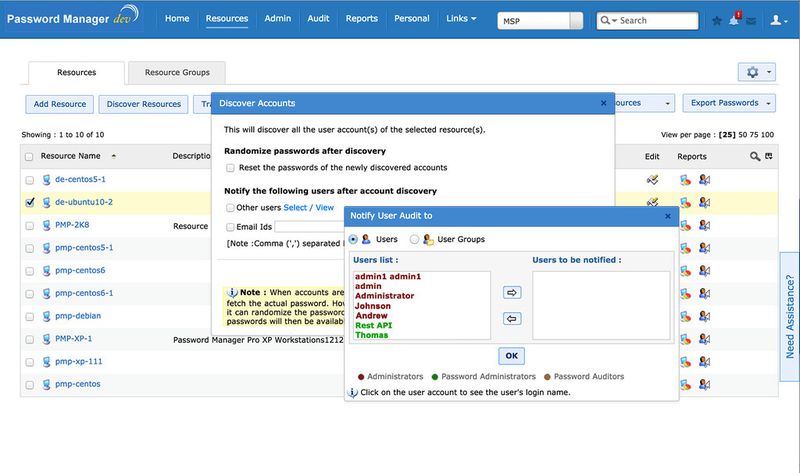The height and width of the screenshot is (473, 800).
Task: Tick select-all resources header checkbox
Action: click(29, 157)
